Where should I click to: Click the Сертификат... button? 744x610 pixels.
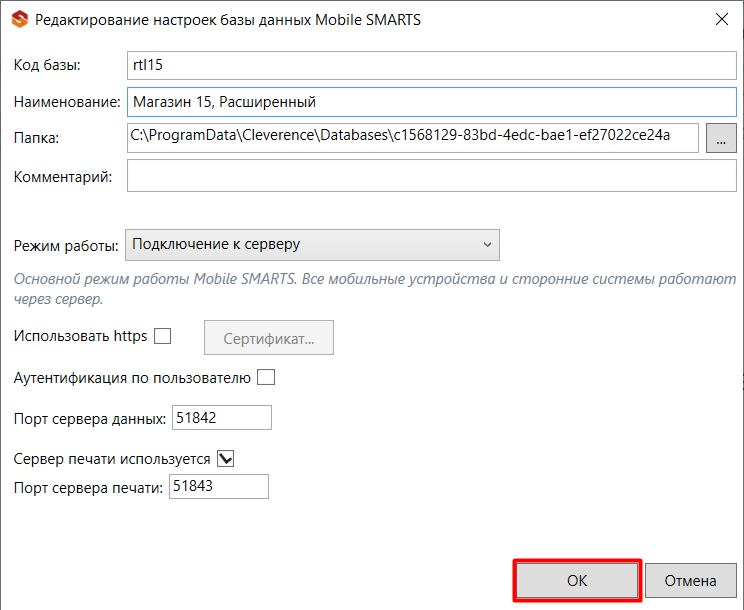(269, 338)
